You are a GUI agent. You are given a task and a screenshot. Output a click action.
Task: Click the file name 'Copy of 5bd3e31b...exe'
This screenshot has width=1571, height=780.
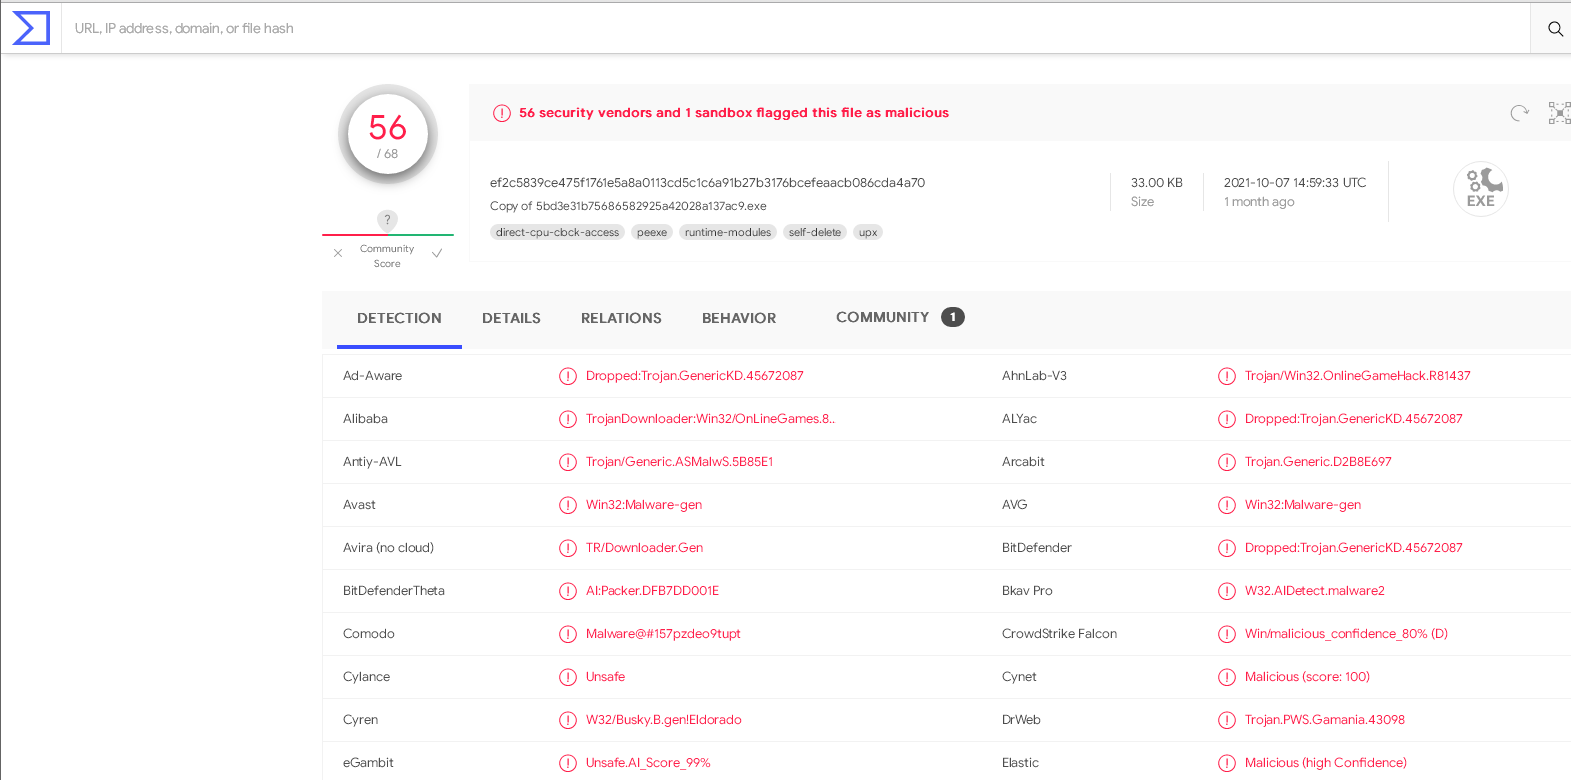coord(628,206)
